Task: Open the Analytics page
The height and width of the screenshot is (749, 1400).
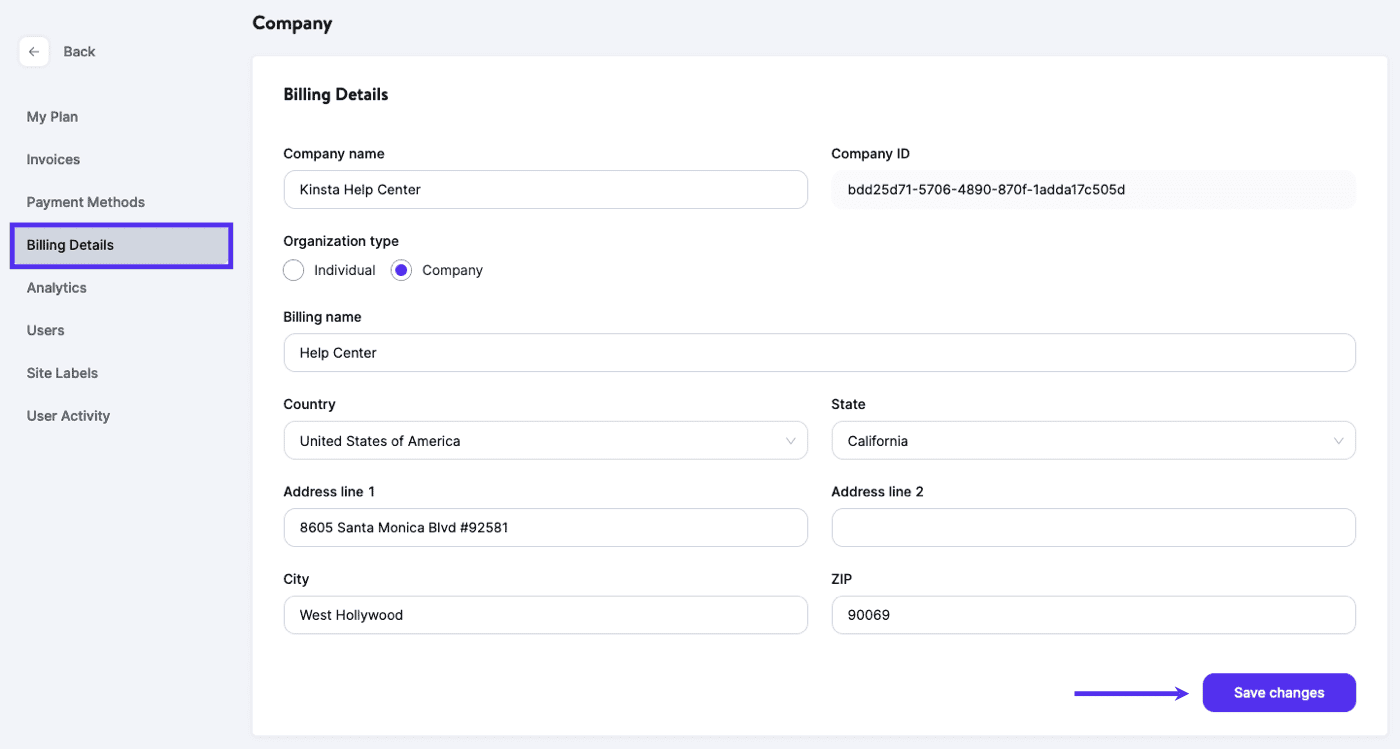Action: [56, 287]
